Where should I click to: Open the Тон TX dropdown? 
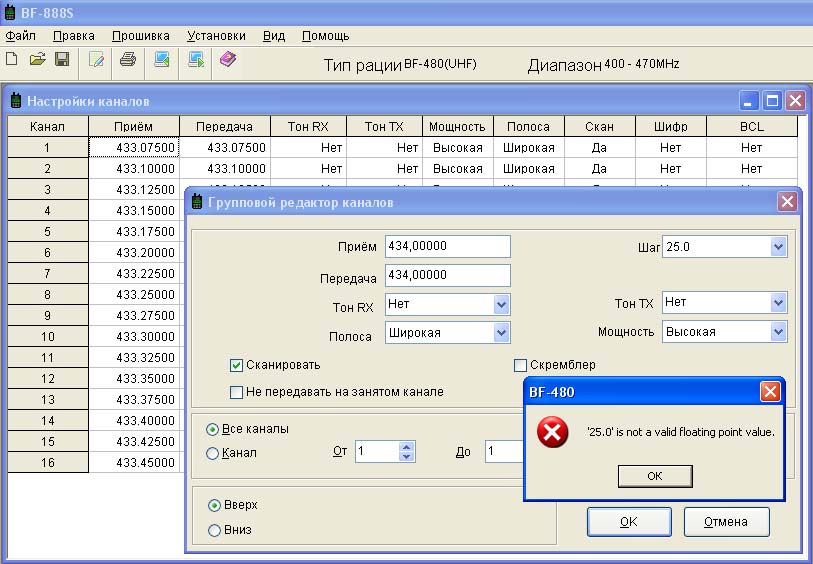click(778, 302)
